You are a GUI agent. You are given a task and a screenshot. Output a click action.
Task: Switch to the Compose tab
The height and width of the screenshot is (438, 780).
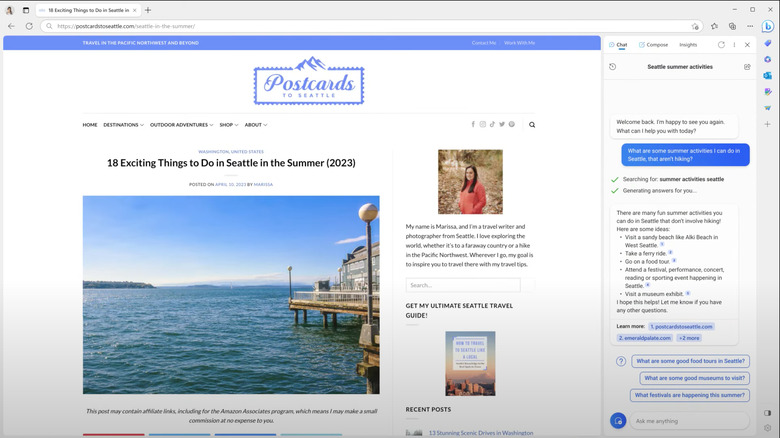(x=653, y=45)
